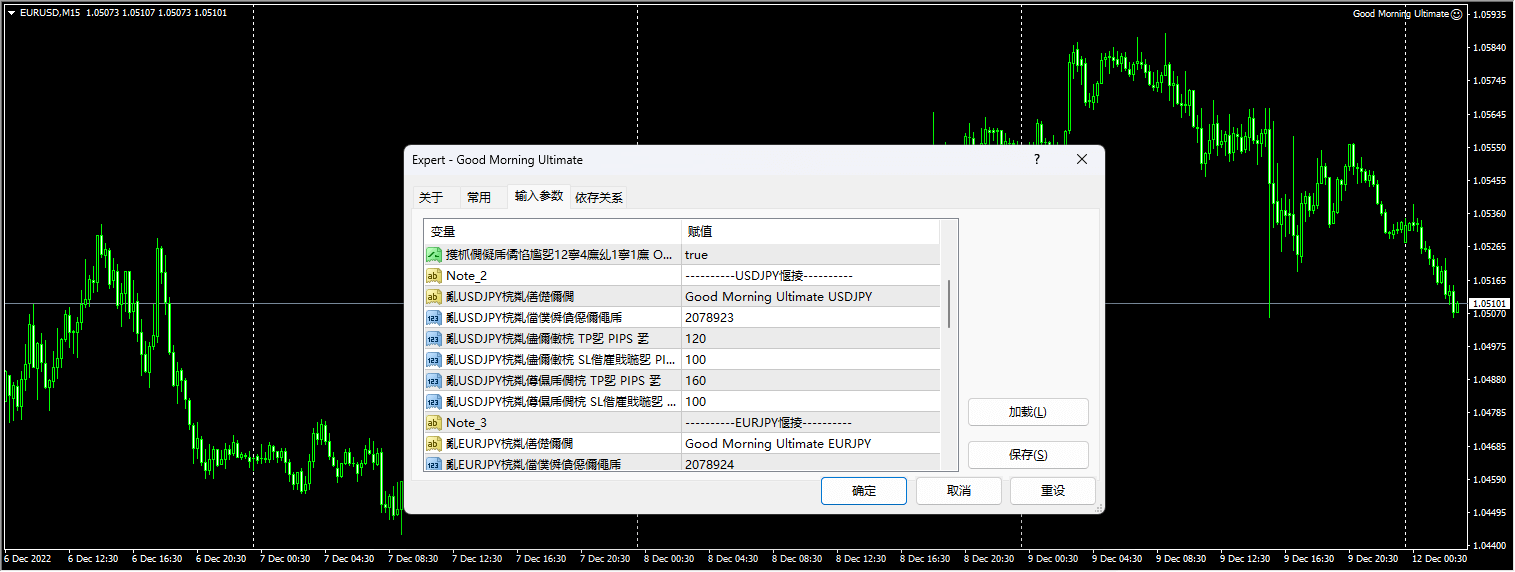Image resolution: width=1515 pixels, height=572 pixels.
Task: Open the 常用 tab
Action: [479, 197]
